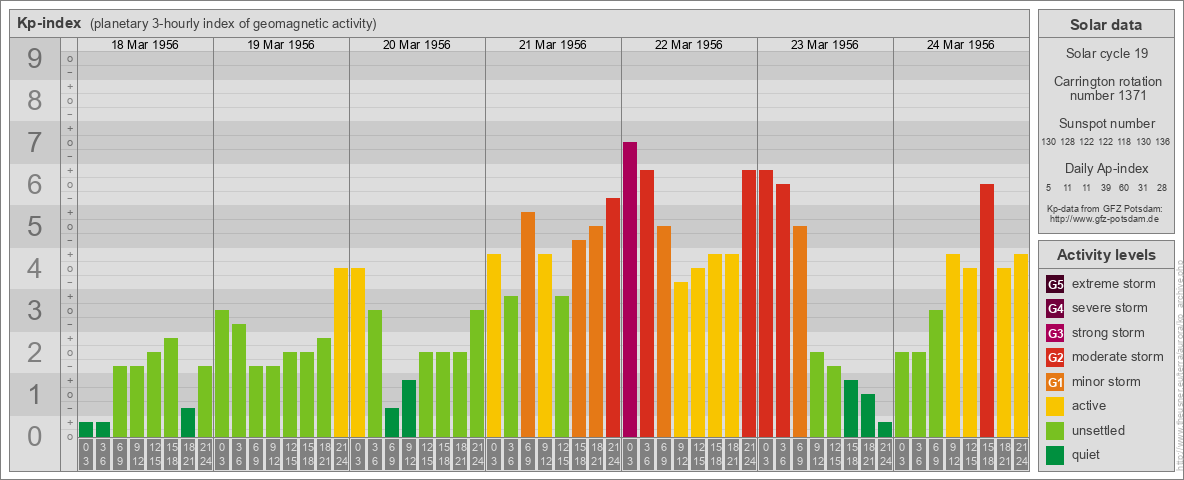Screen dimensions: 1184x480
Task: Click the 'Sunspot number' label
Action: pos(1106,124)
